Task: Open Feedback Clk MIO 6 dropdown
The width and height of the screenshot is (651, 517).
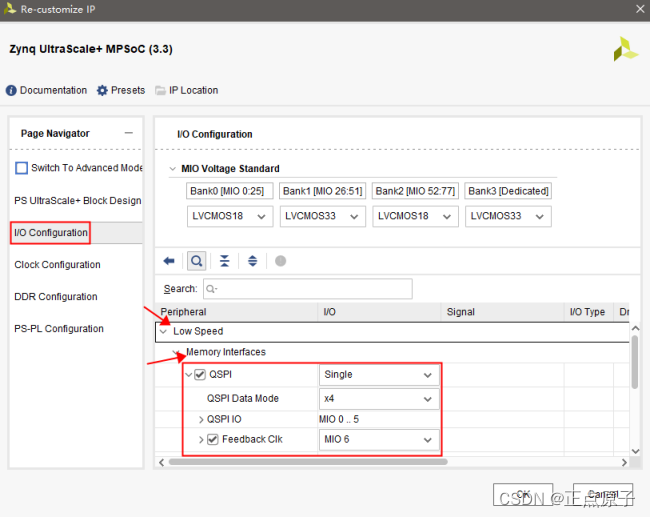Action: click(379, 440)
